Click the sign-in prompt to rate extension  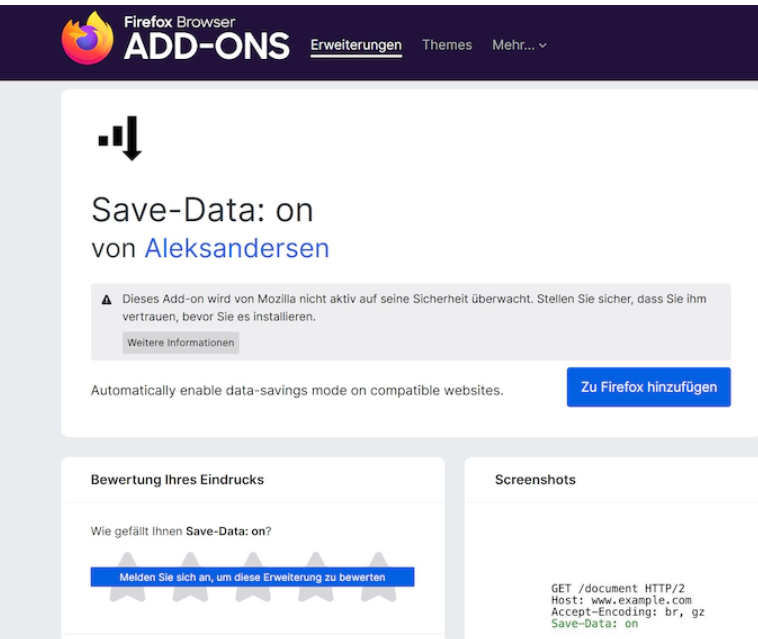click(252, 577)
